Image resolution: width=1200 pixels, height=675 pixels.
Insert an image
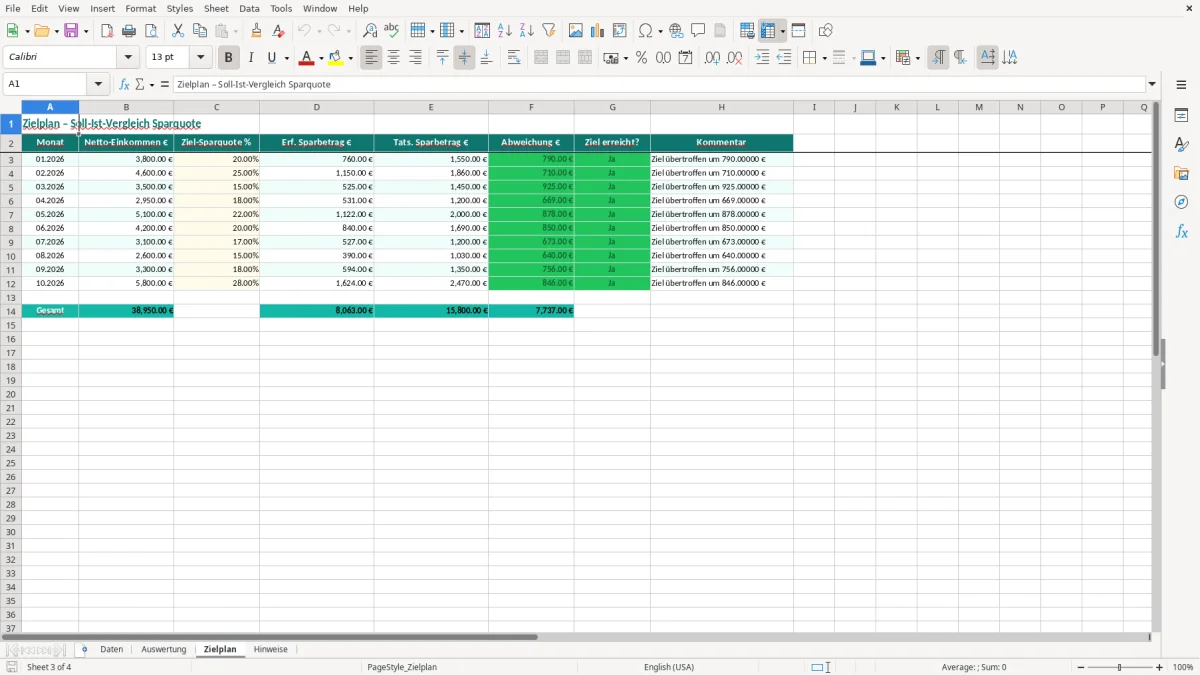tap(576, 31)
